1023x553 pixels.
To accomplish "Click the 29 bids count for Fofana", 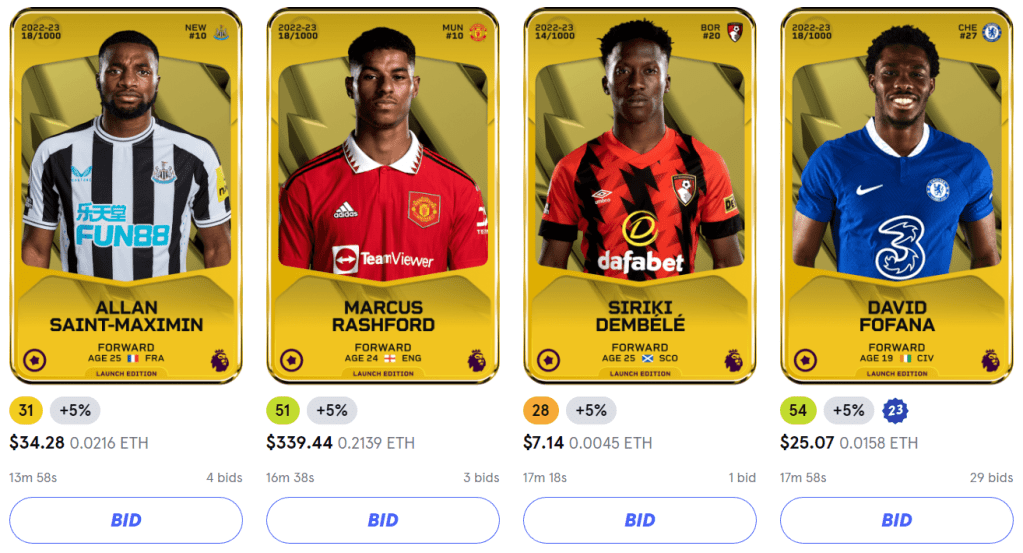I will coord(991,478).
